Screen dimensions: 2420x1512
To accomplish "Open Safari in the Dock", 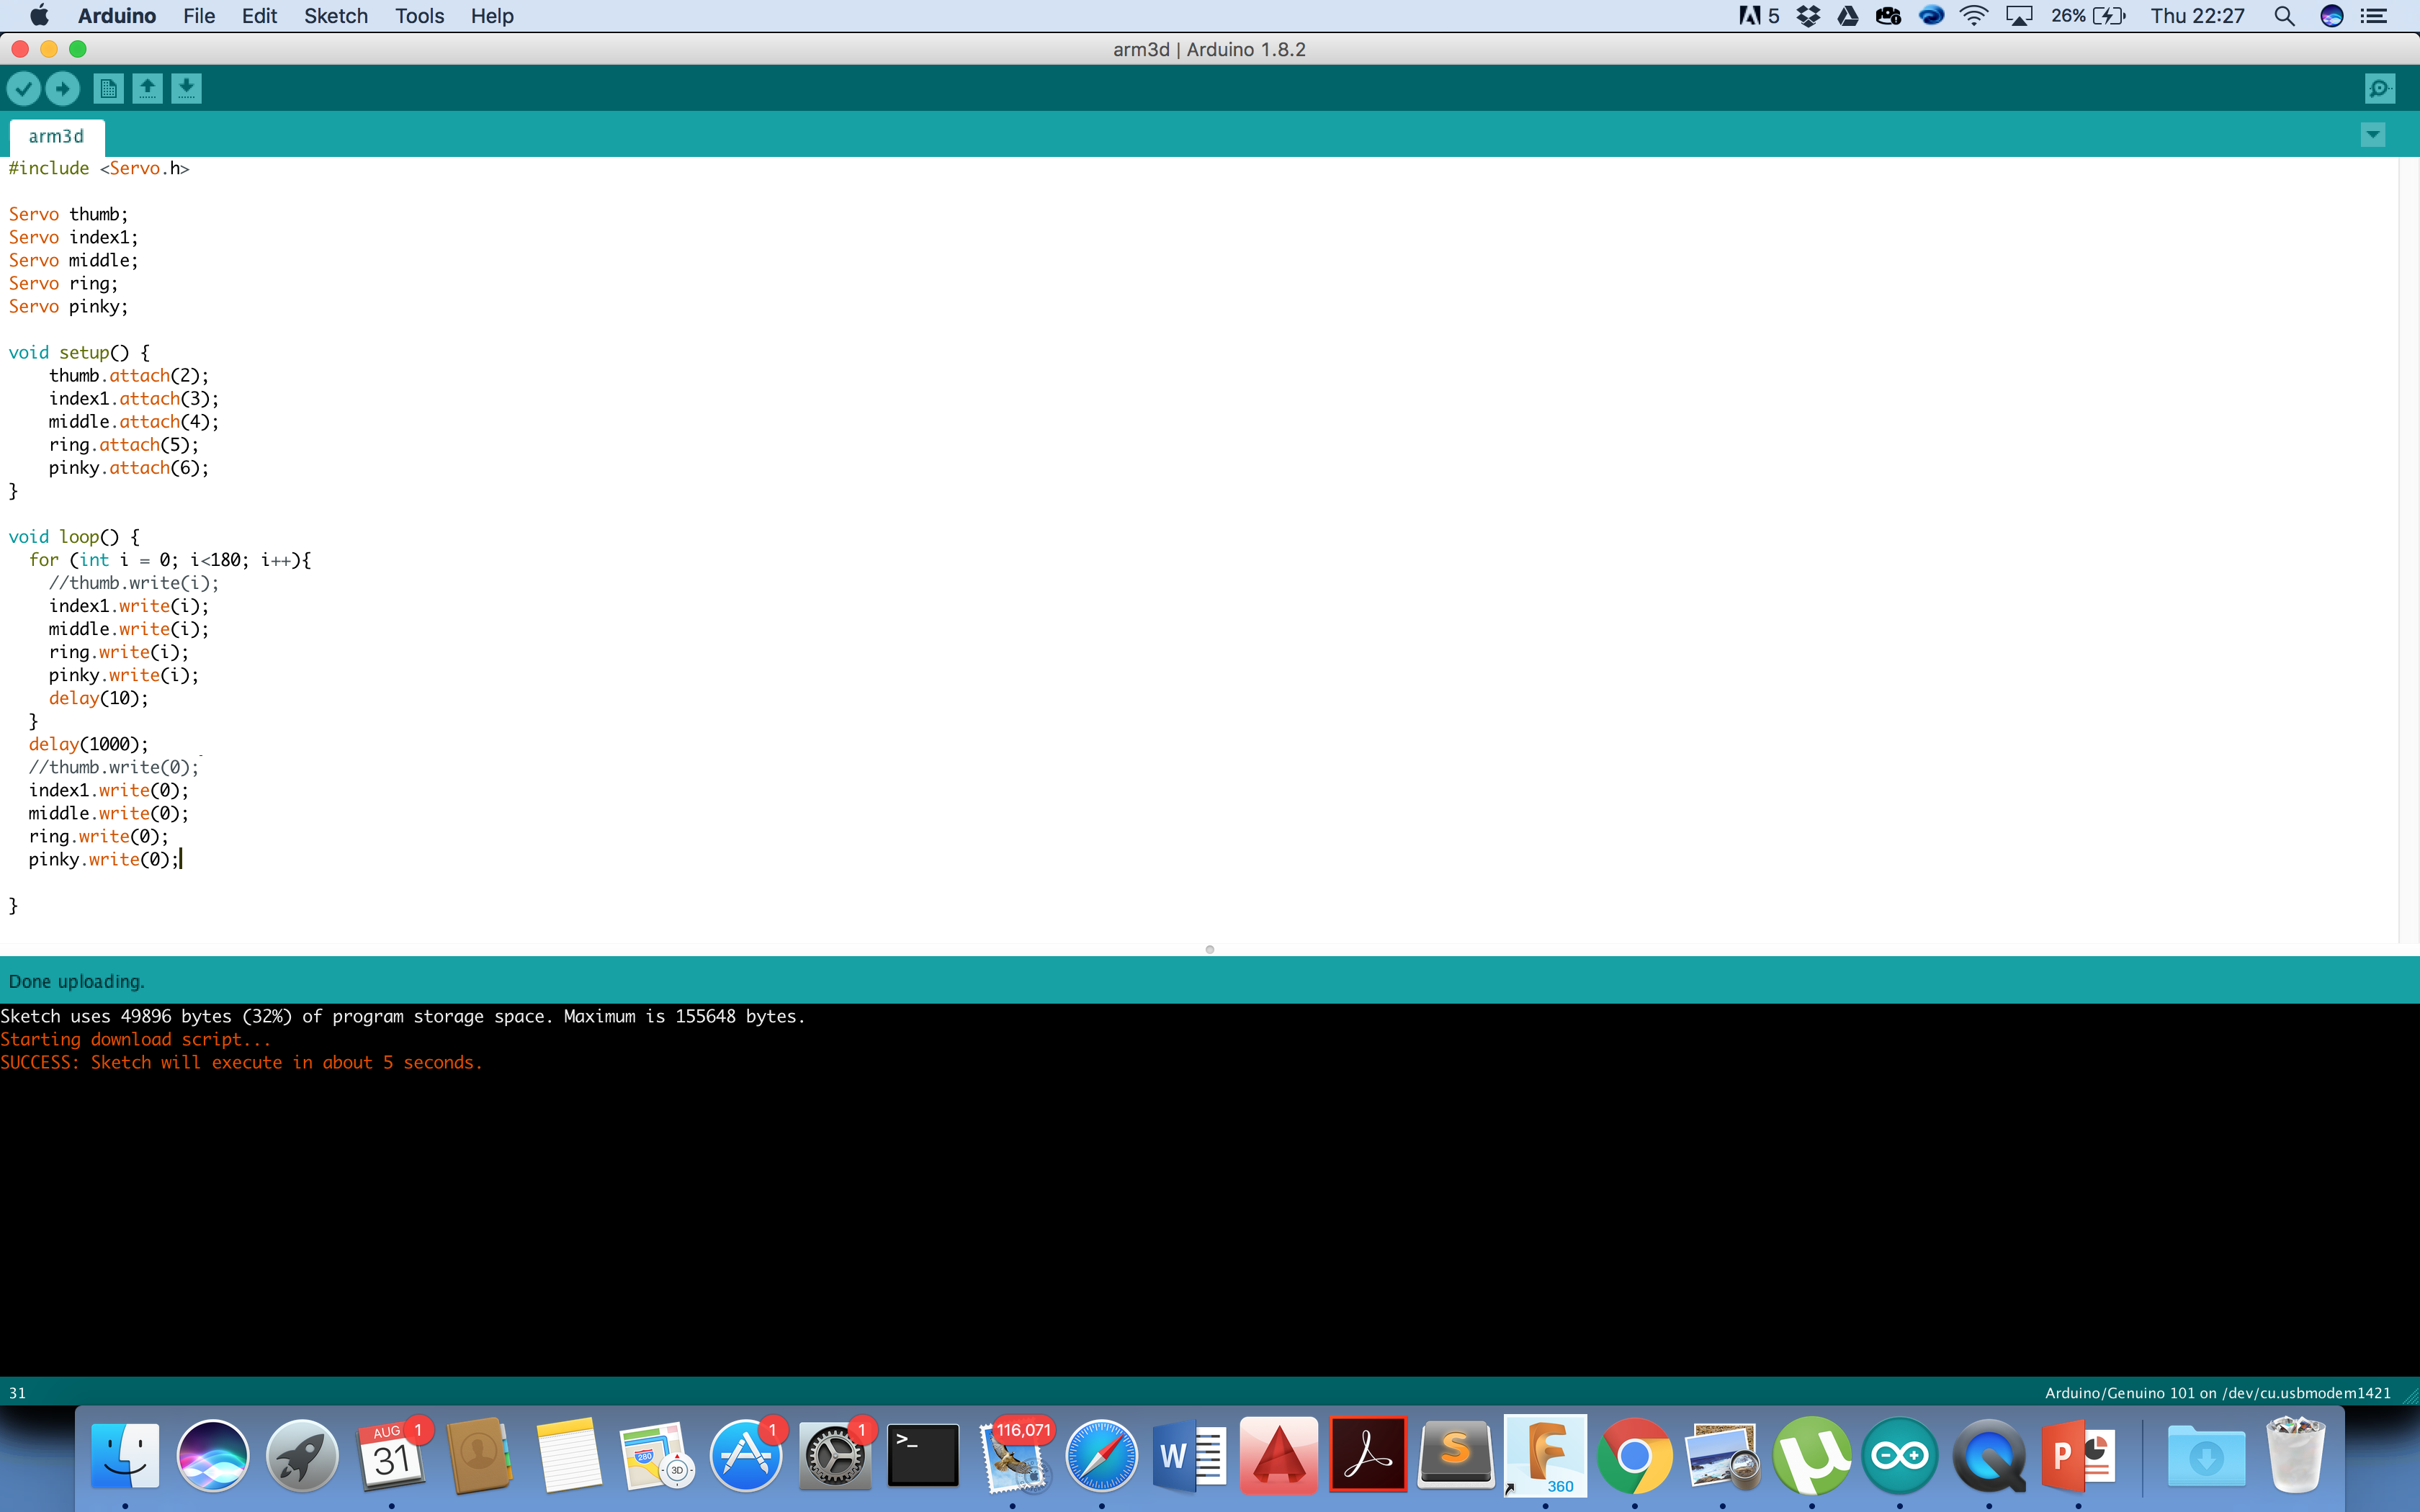I will [x=1101, y=1456].
